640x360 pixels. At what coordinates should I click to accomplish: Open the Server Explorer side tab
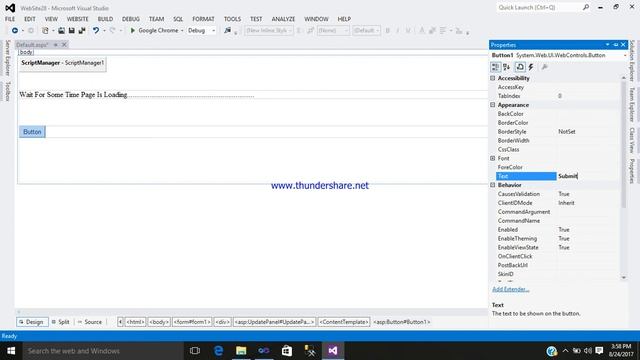click(7, 58)
